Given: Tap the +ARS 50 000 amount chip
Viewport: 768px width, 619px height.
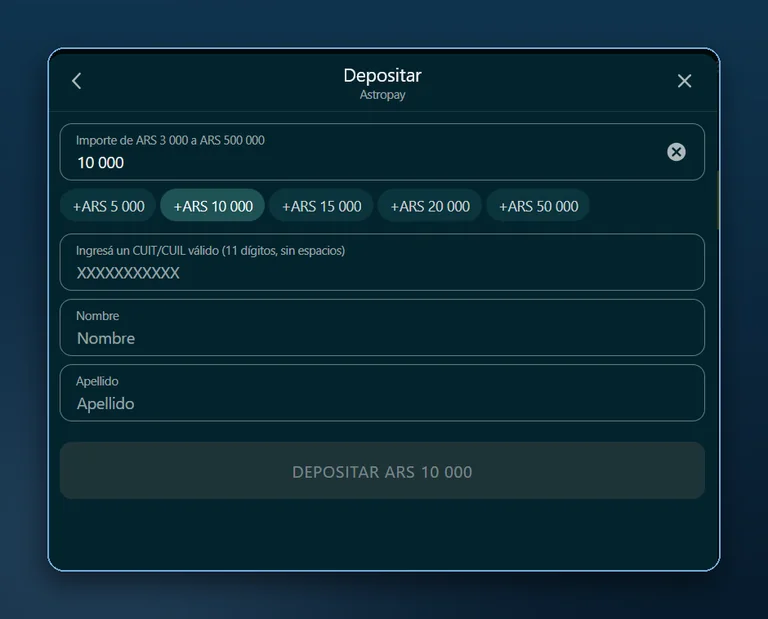Looking at the screenshot, I should (x=538, y=206).
